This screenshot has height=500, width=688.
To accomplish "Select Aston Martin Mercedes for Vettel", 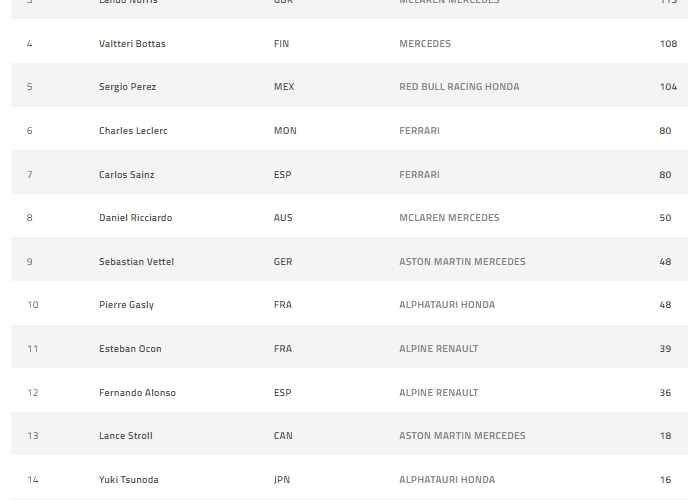I will pyautogui.click(x=462, y=262).
